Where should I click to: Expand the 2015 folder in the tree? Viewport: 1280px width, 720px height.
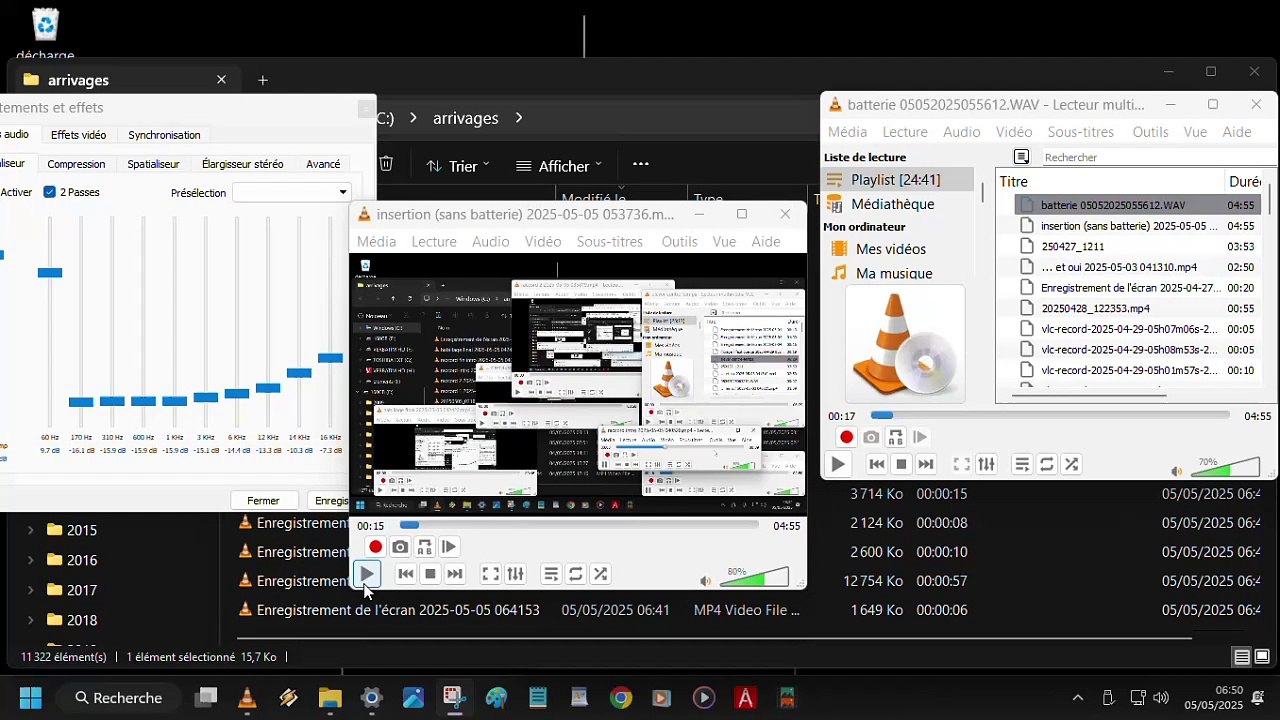pos(30,530)
